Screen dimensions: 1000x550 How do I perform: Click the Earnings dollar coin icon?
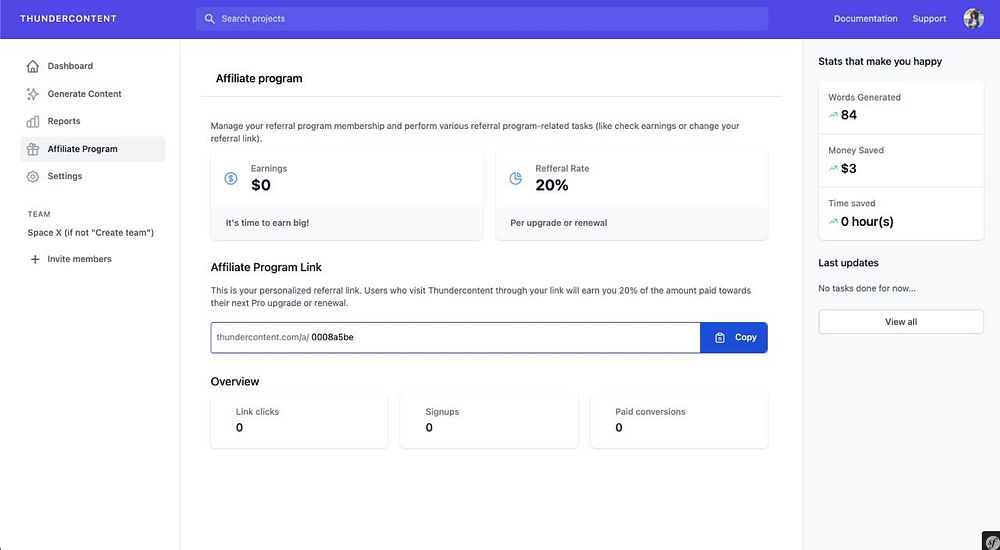click(x=231, y=178)
